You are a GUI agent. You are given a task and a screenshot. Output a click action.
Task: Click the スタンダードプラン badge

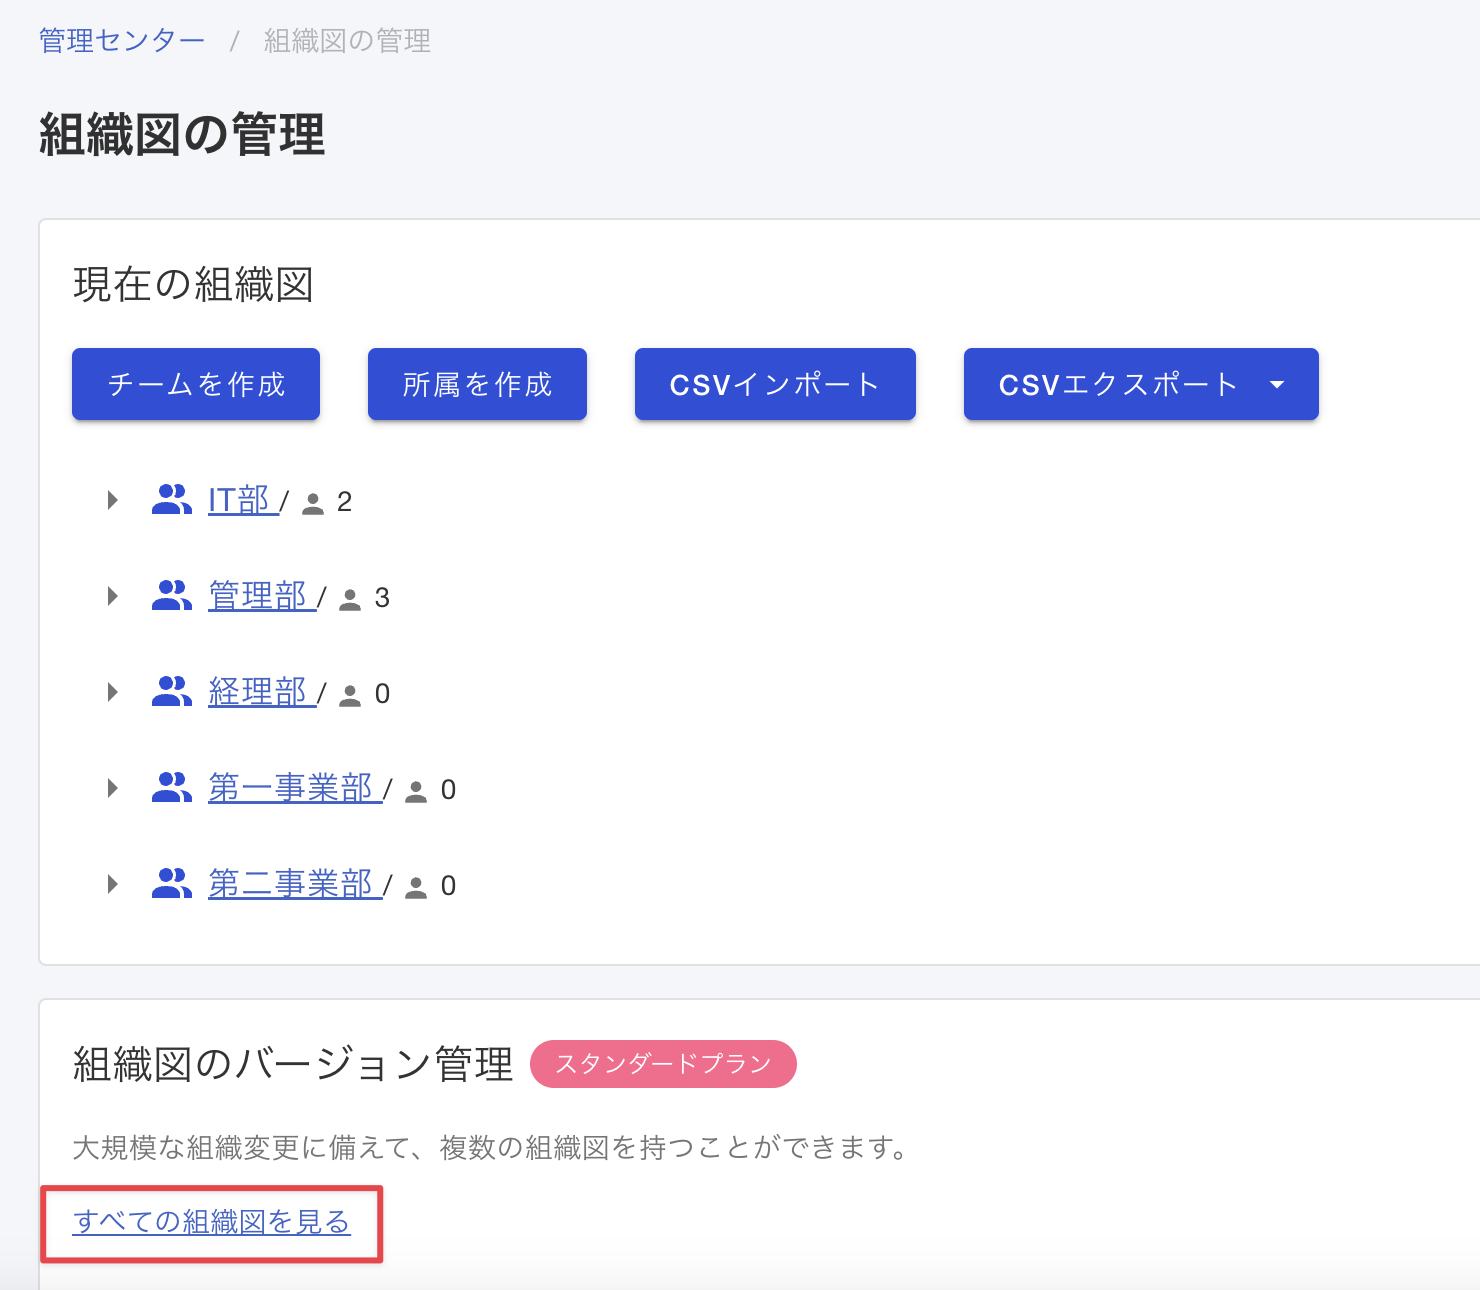pos(663,1064)
